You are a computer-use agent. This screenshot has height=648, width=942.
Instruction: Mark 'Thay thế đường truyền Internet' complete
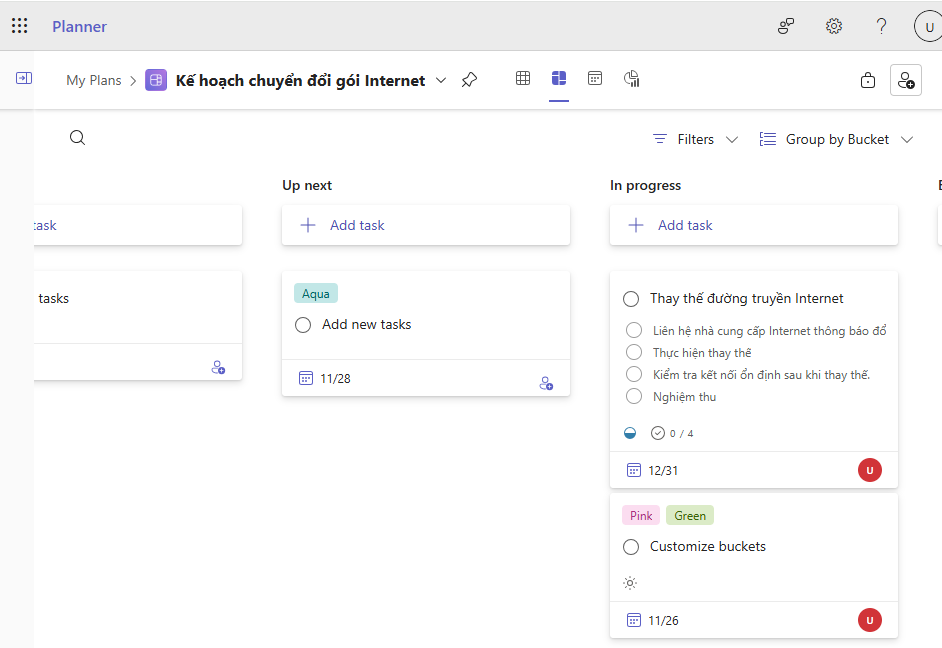tap(631, 298)
